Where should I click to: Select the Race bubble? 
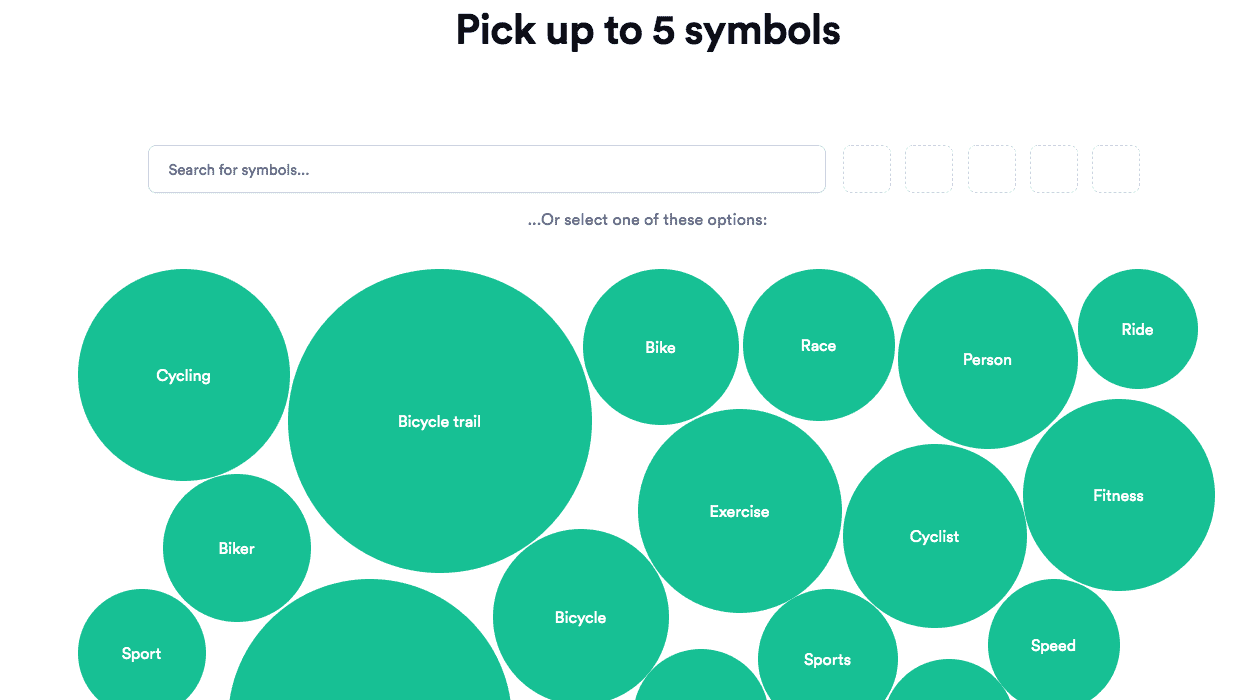click(818, 345)
